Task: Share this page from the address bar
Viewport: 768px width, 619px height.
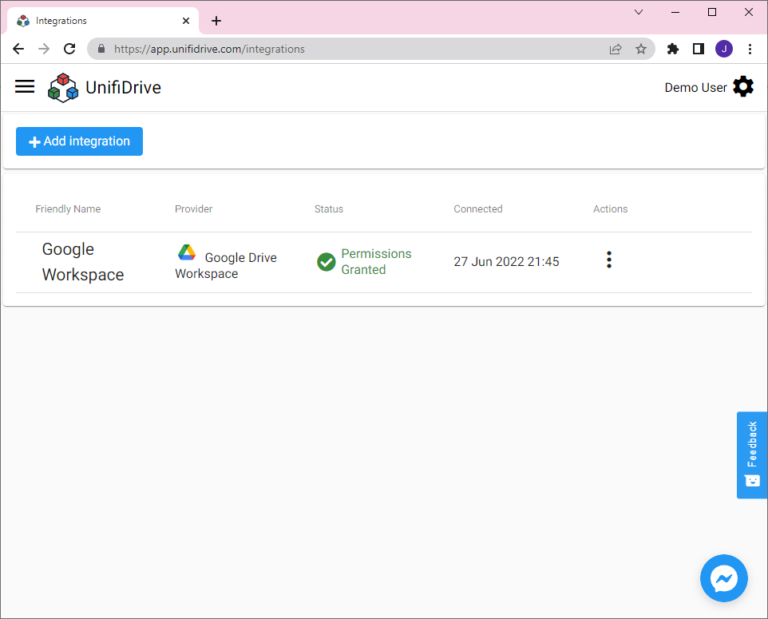Action: click(x=615, y=48)
